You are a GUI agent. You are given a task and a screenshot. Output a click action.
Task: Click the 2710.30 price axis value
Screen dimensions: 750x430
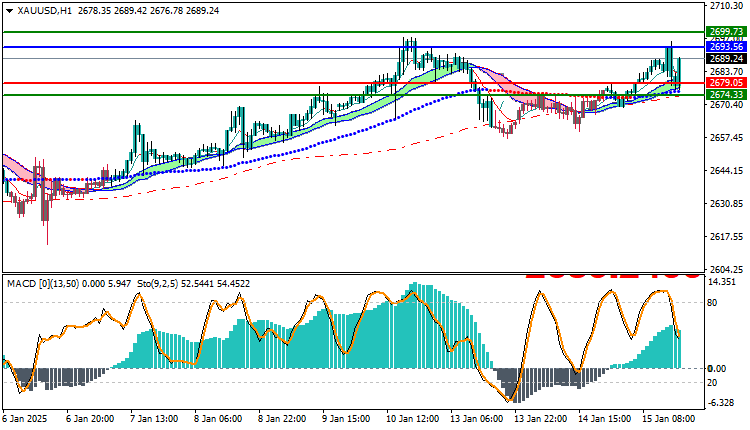[726, 6]
